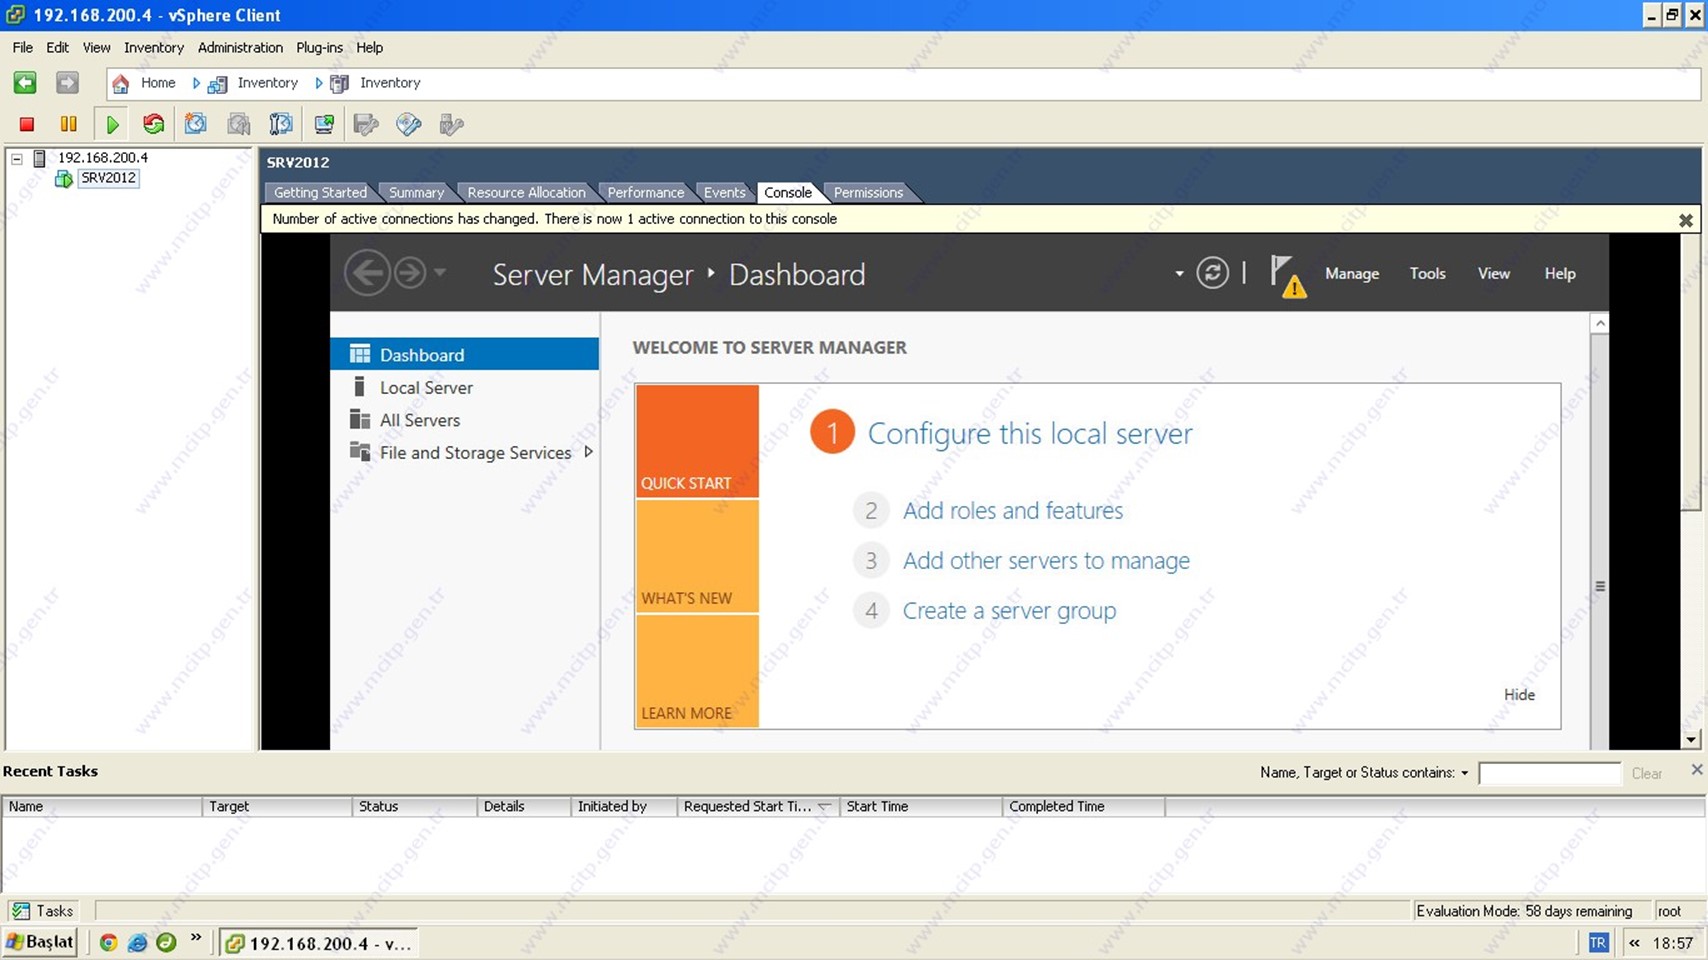Image resolution: width=1708 pixels, height=960 pixels.
Task: Launch virtual machine console icon
Action: click(324, 124)
